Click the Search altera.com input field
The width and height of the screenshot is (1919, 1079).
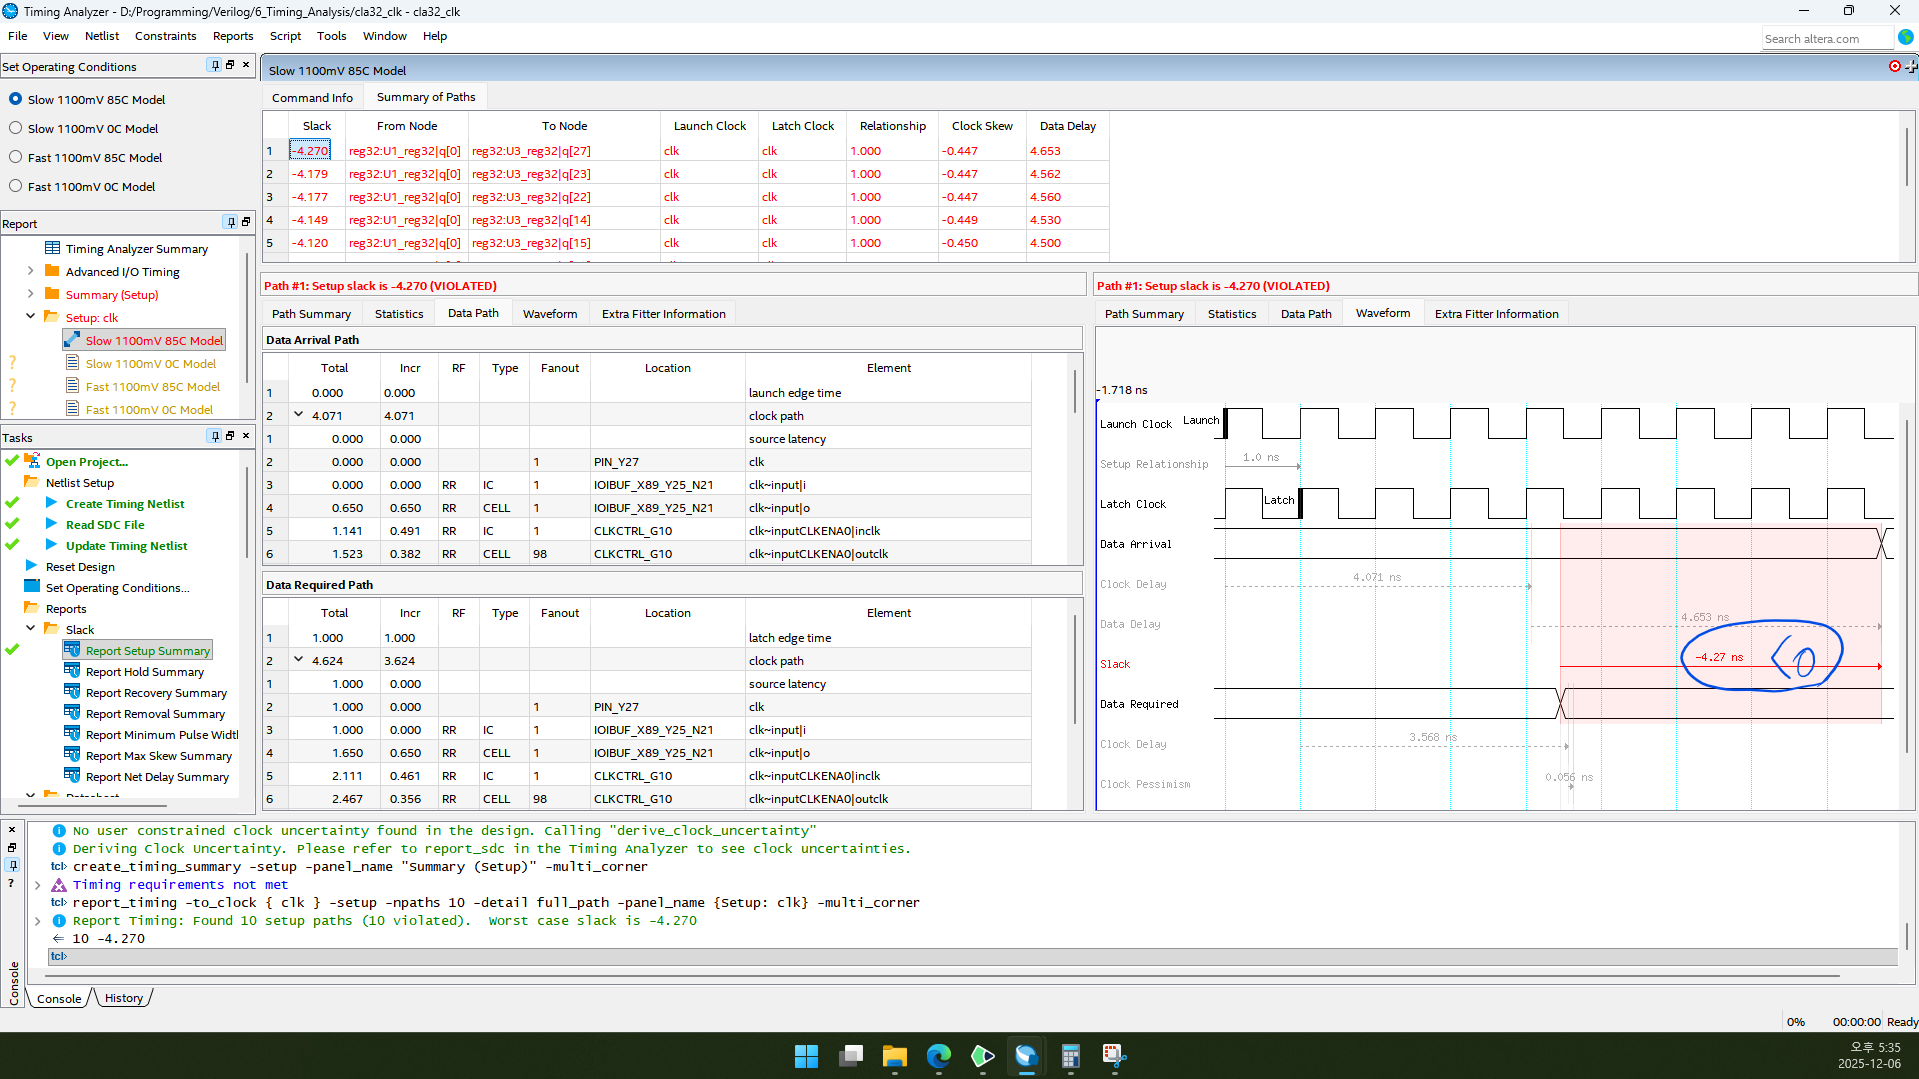(x=1826, y=39)
